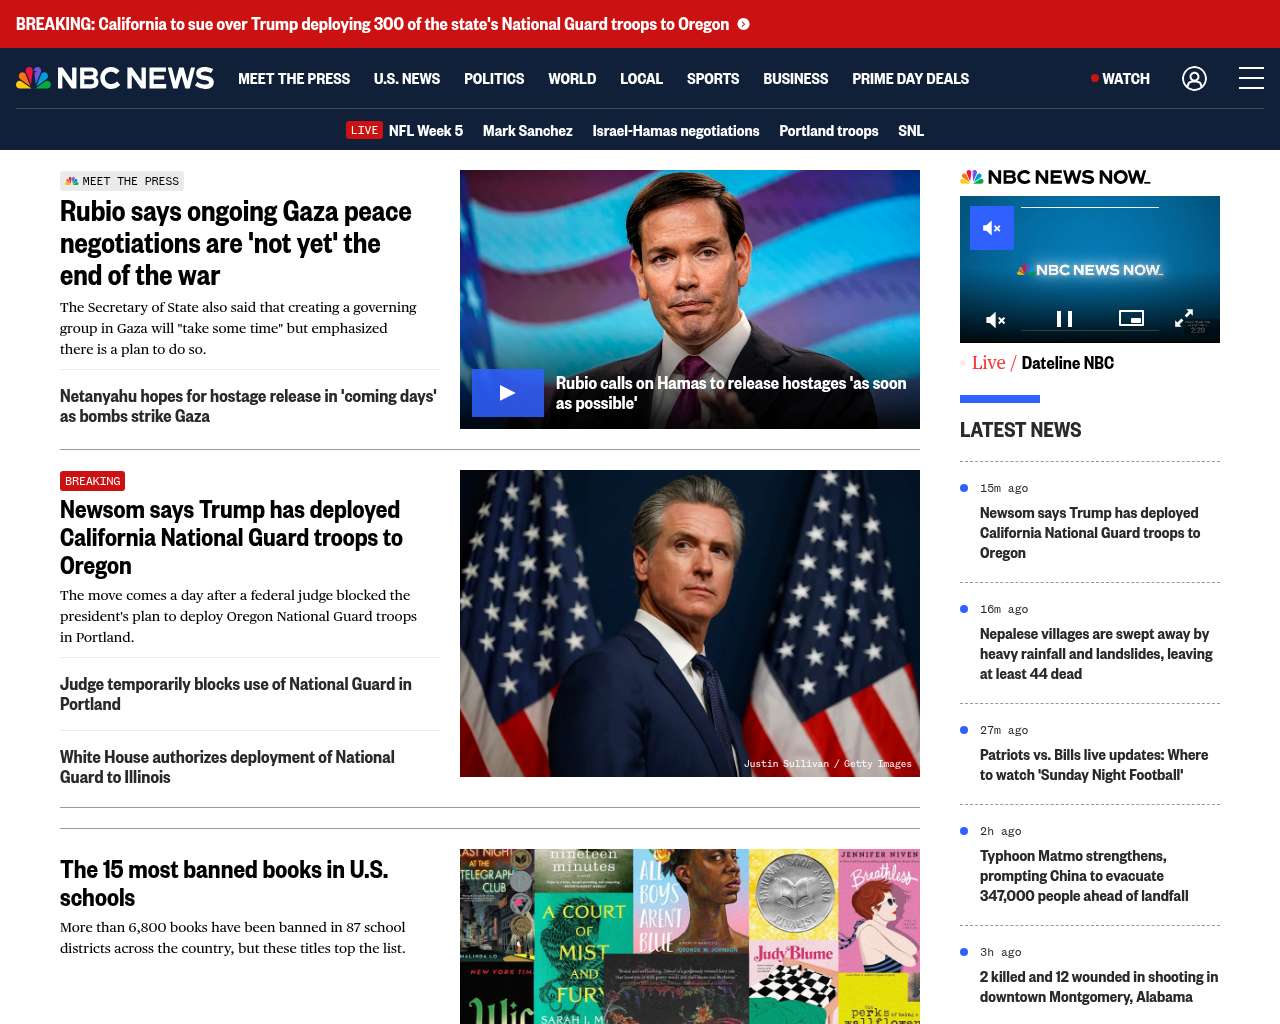This screenshot has width=1280, height=1024.
Task: Open the NFL Week 5 trending topic
Action: 426,131
